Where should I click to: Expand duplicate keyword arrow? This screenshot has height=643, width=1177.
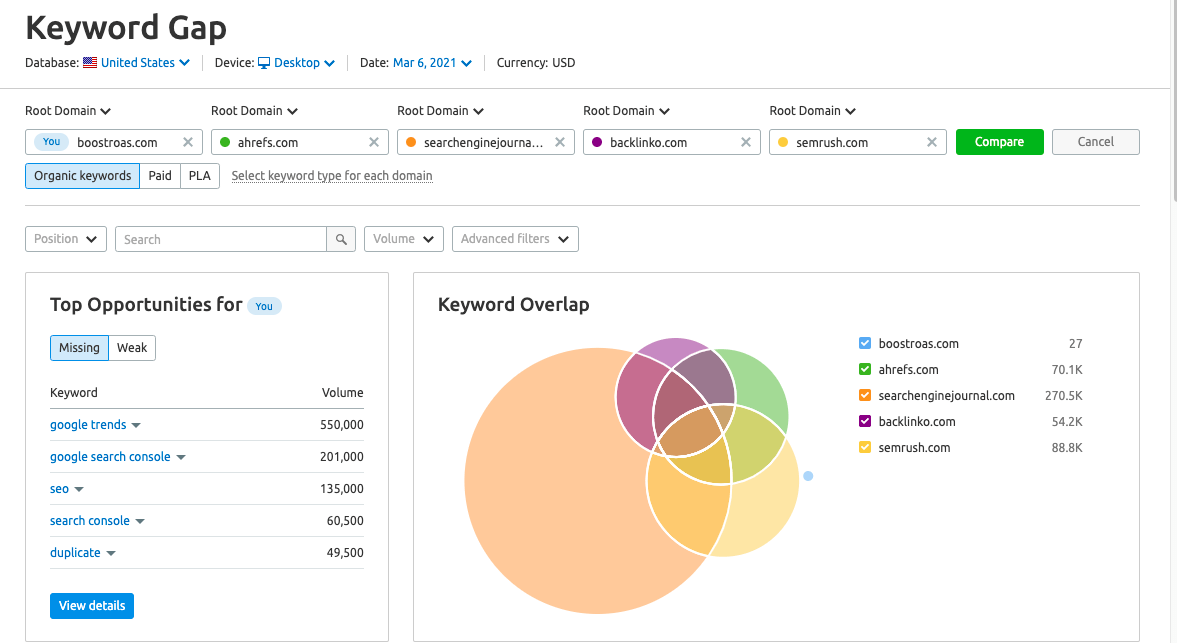(111, 554)
